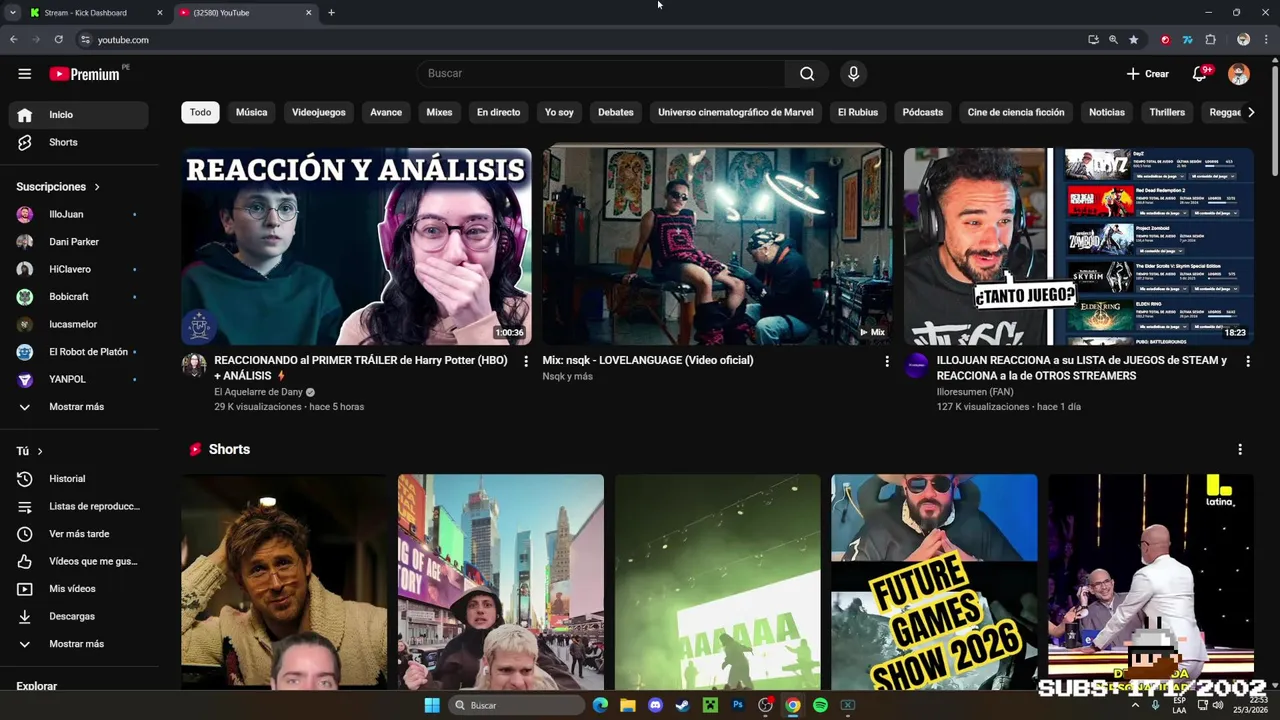Open the browser extensions puzzle icon
Screen dimensions: 1280x720
1211,40
